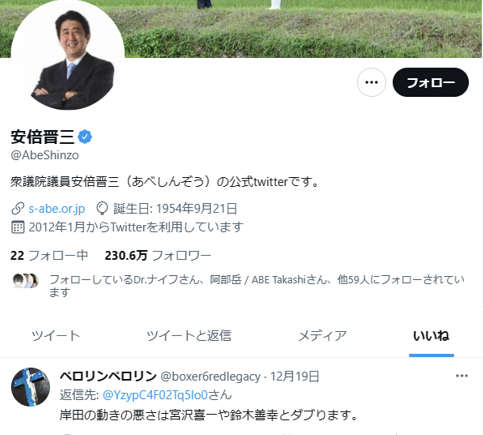
Task: Click the @boxer6redlegacy handle in tweet
Action: pyautogui.click(x=211, y=376)
